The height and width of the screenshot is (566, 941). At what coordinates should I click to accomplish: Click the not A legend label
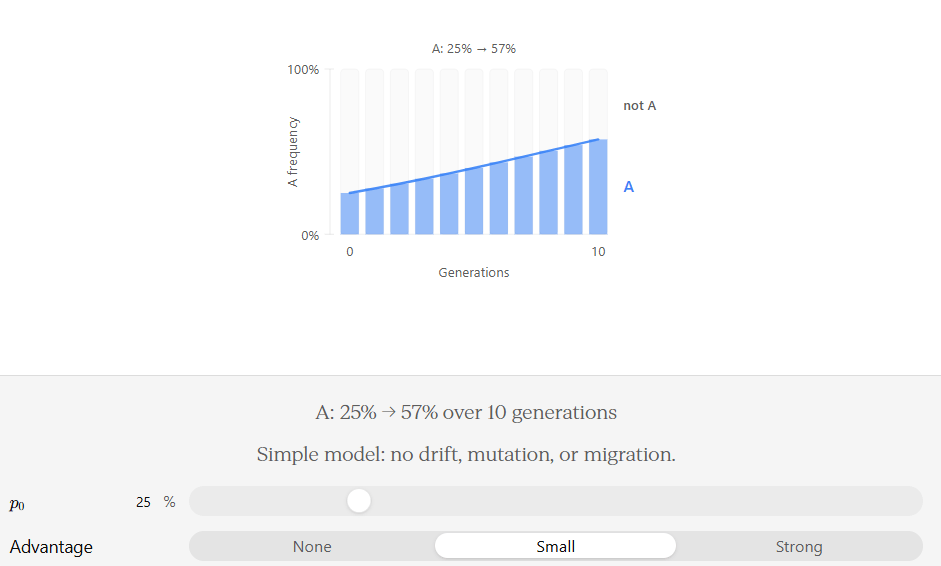coord(640,106)
